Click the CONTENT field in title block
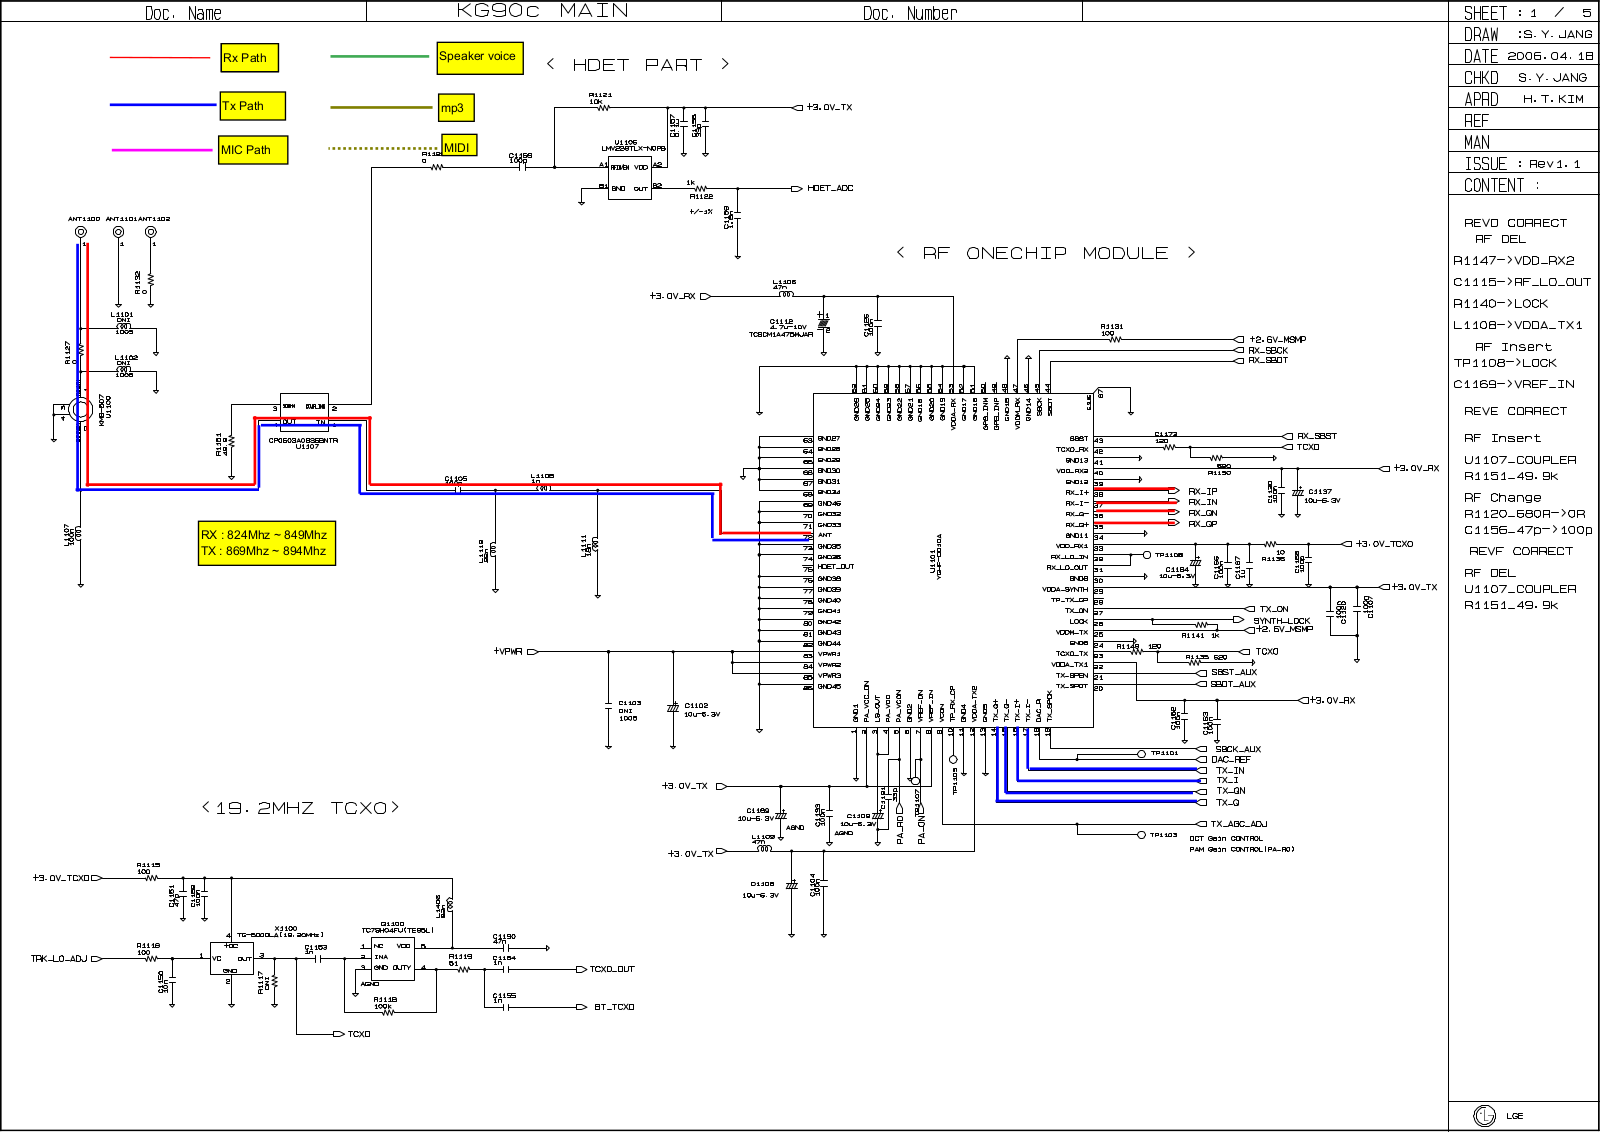The image size is (1600, 1132). 1523,185
